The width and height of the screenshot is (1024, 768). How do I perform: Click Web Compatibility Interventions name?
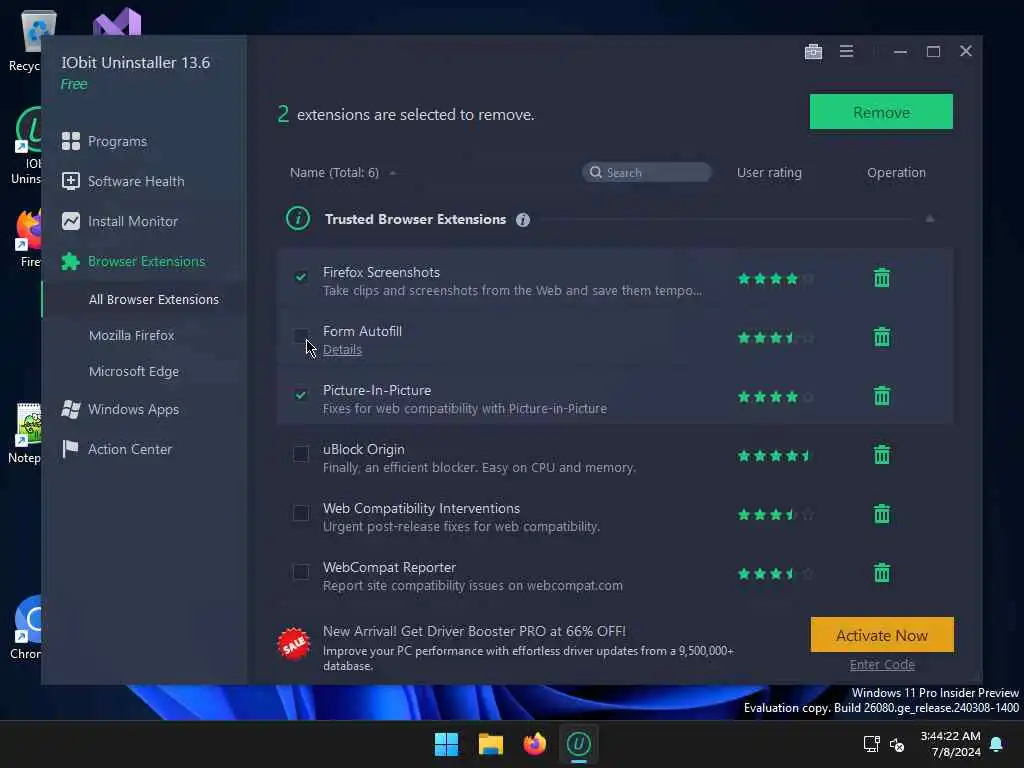click(x=421, y=508)
